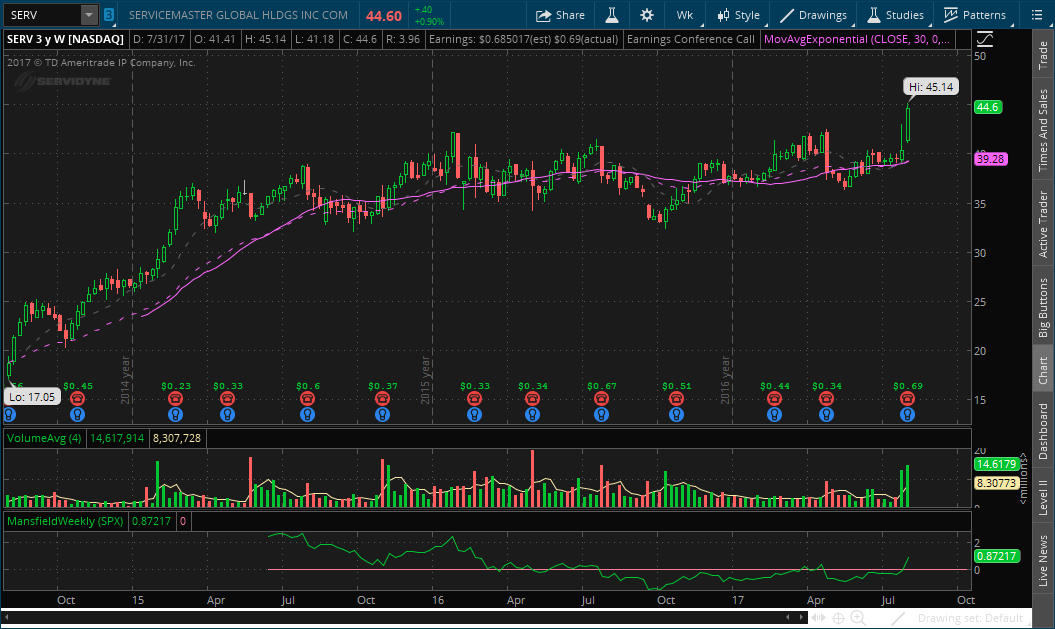The width and height of the screenshot is (1055, 629).
Task: Open the chart settings gear
Action: click(647, 15)
